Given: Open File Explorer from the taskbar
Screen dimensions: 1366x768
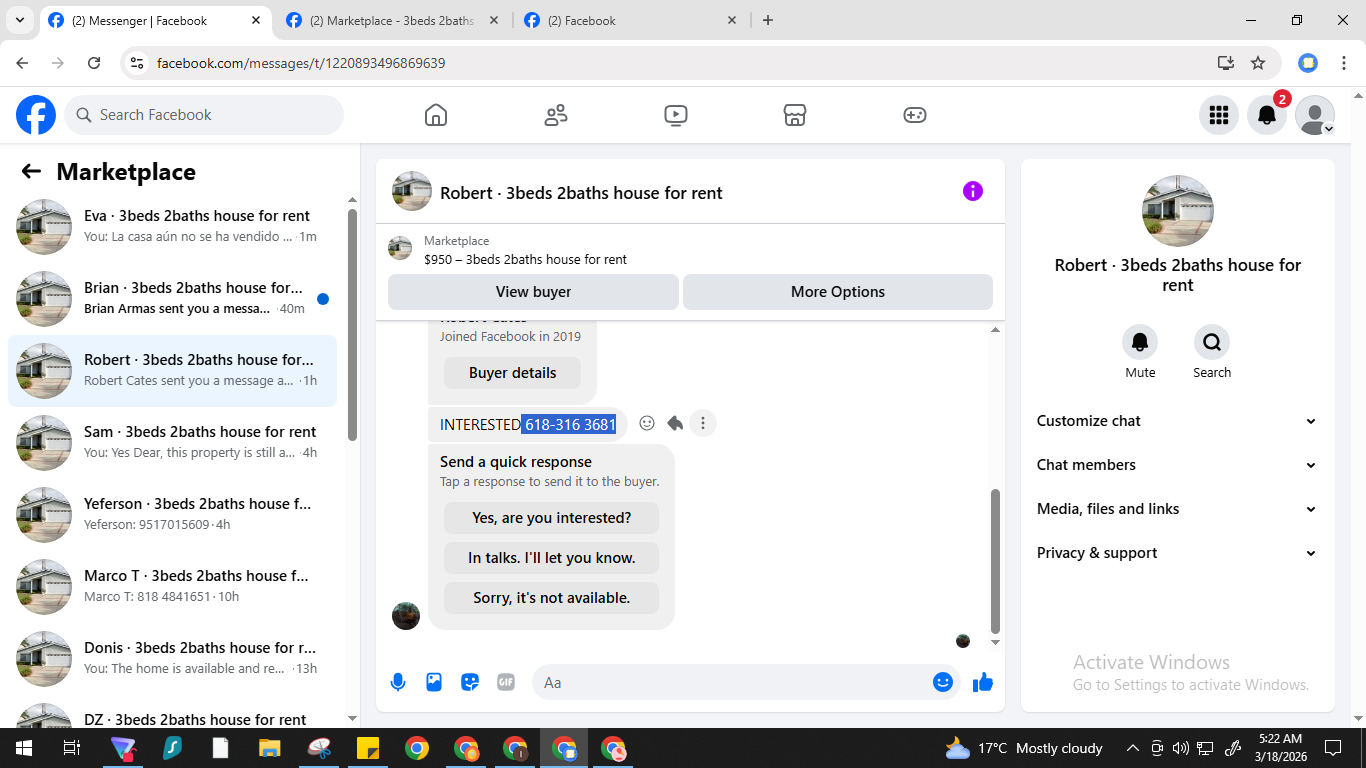Looking at the screenshot, I should [x=269, y=748].
